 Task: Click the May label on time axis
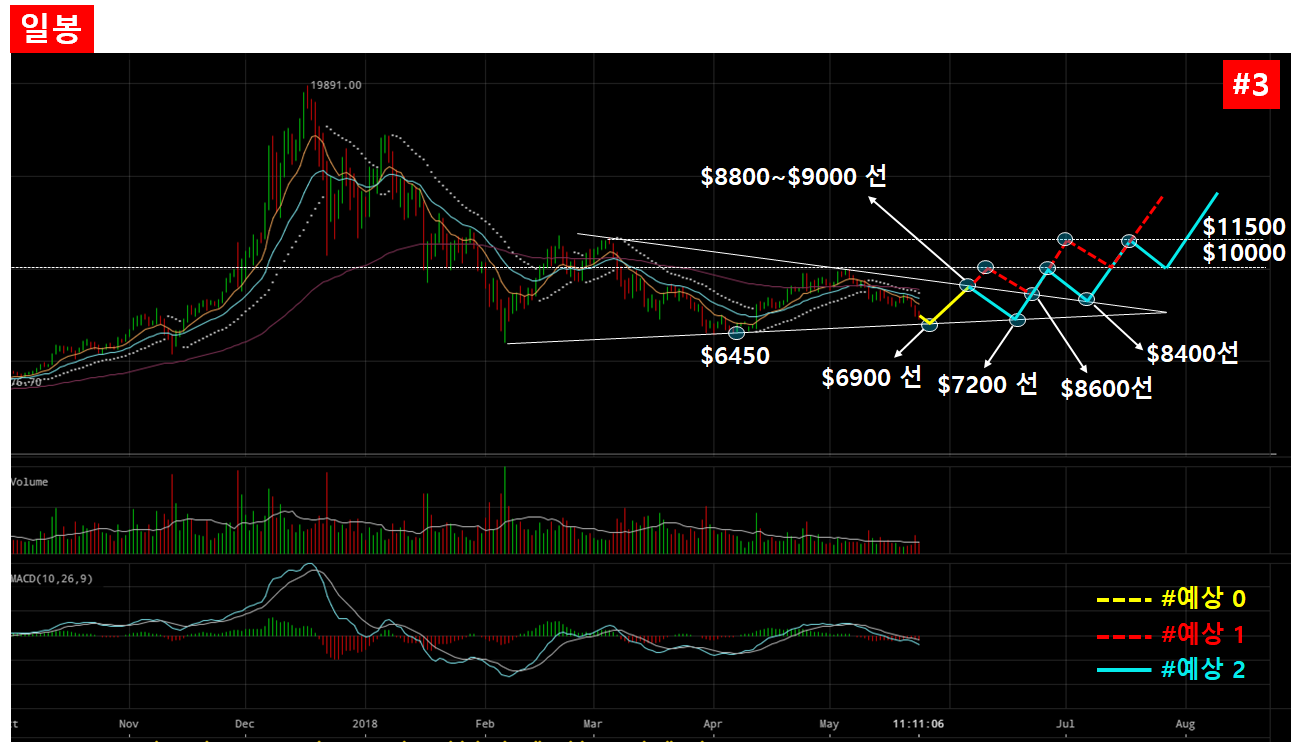[x=829, y=722]
